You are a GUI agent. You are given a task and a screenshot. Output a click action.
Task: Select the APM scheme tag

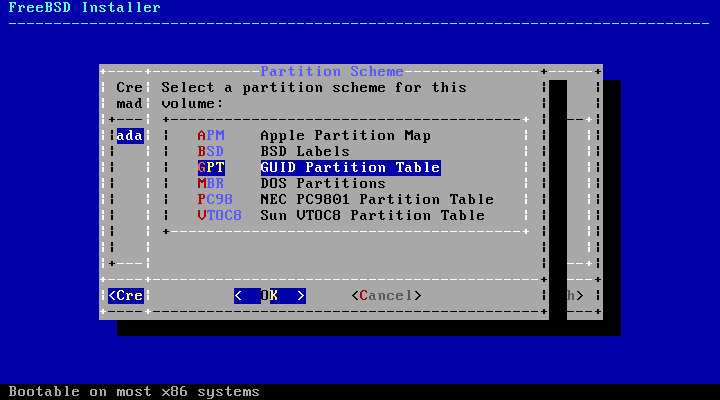(211, 136)
